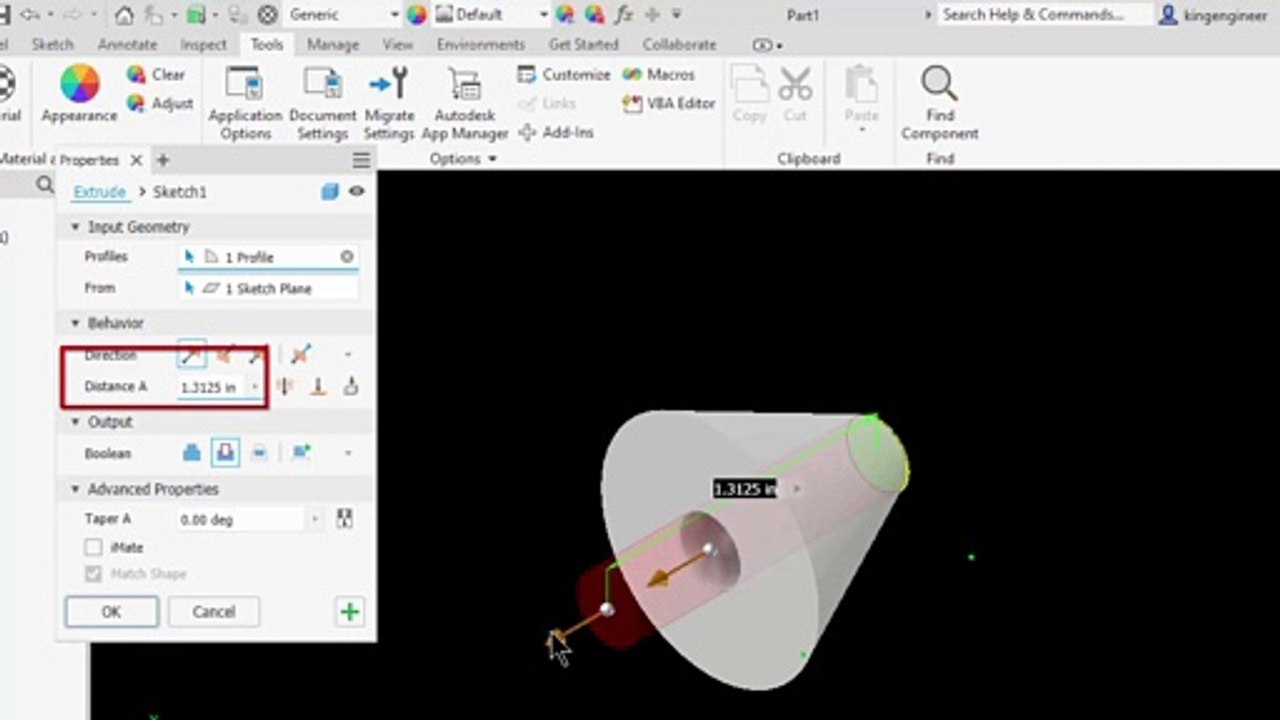Collapse the Output section
The image size is (1280, 720).
pyautogui.click(x=75, y=422)
